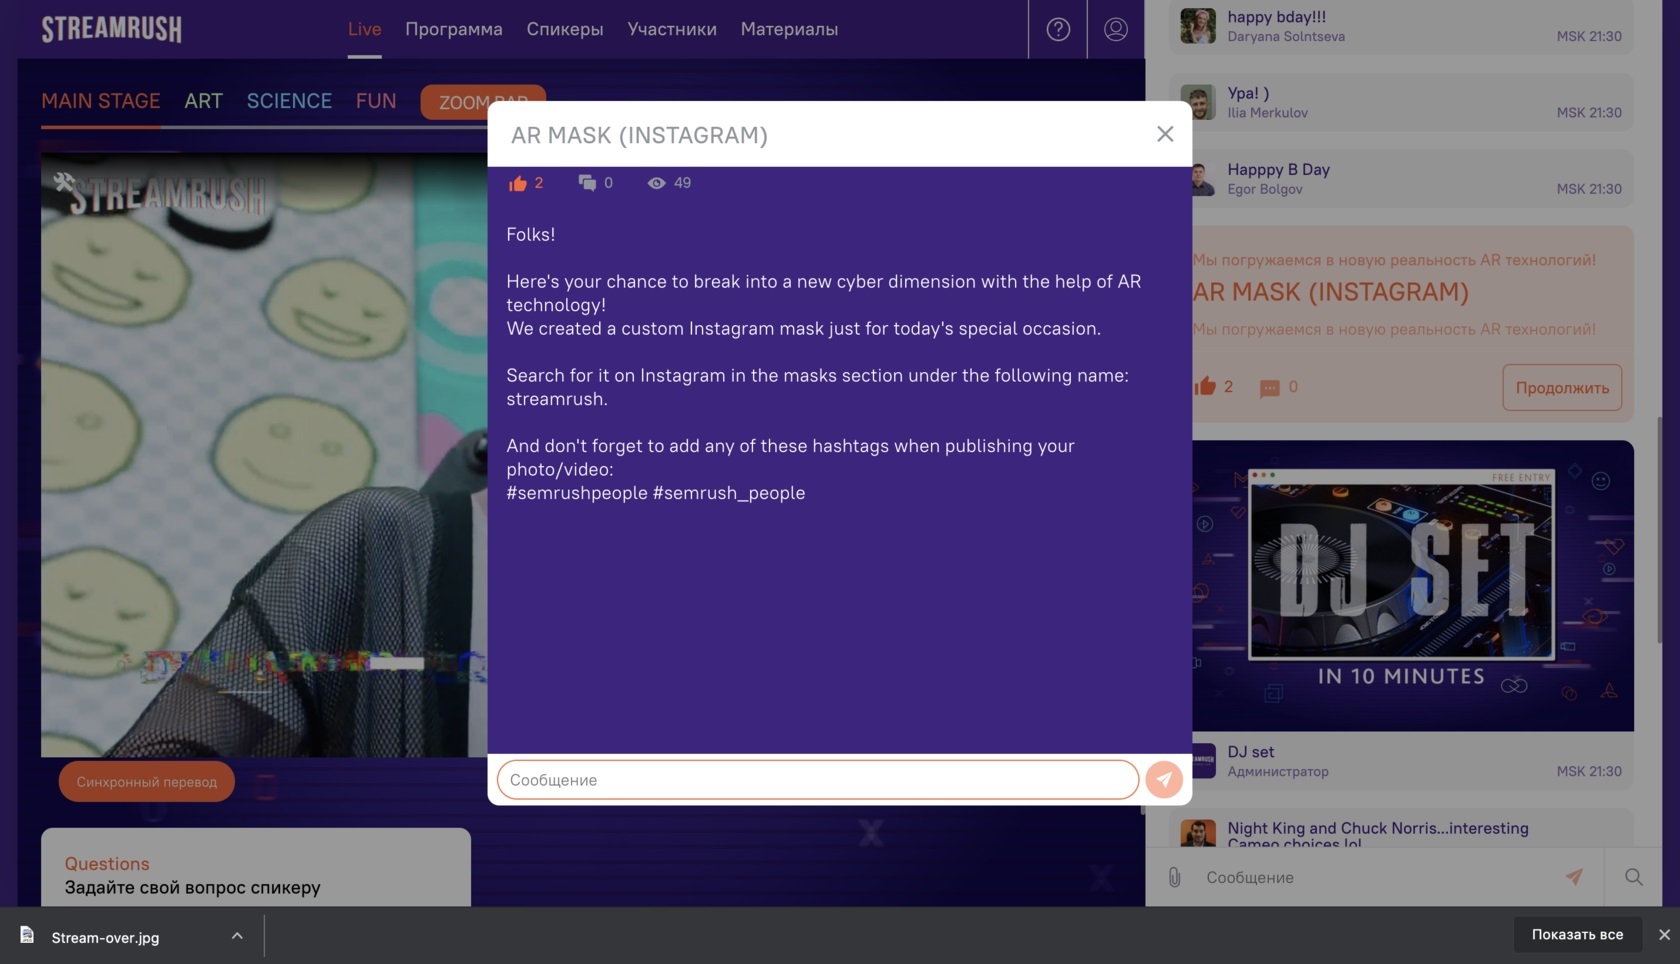
Task: Open the Участники menu item
Action: click(x=672, y=29)
